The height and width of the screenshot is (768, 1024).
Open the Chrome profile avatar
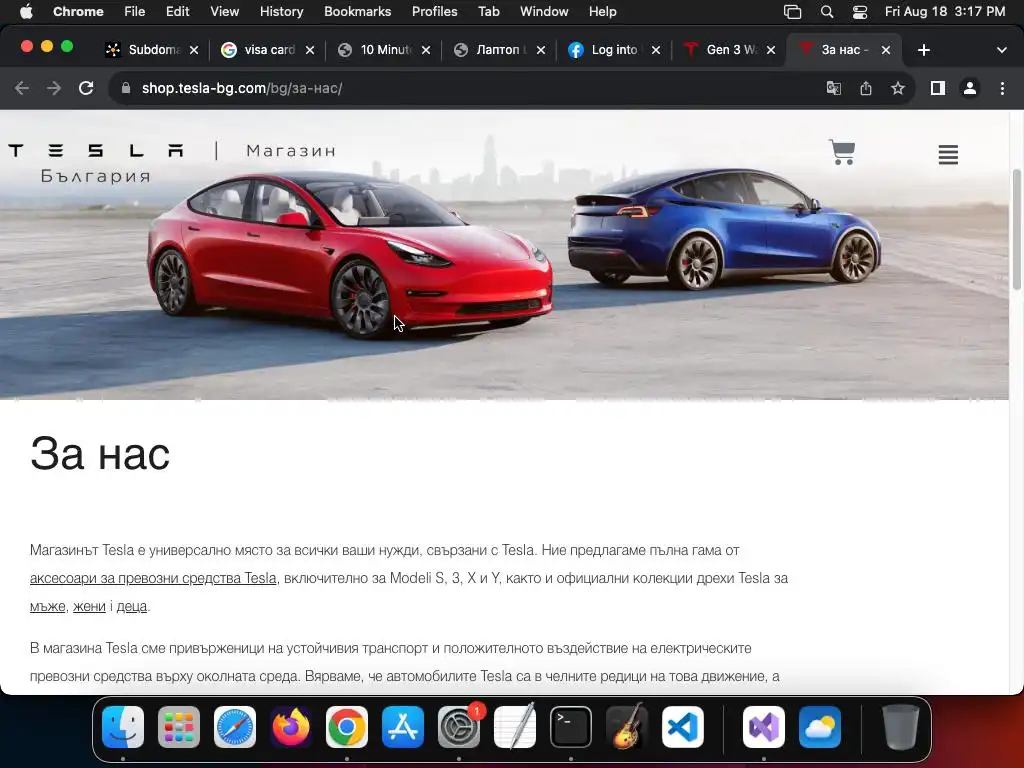tap(970, 88)
